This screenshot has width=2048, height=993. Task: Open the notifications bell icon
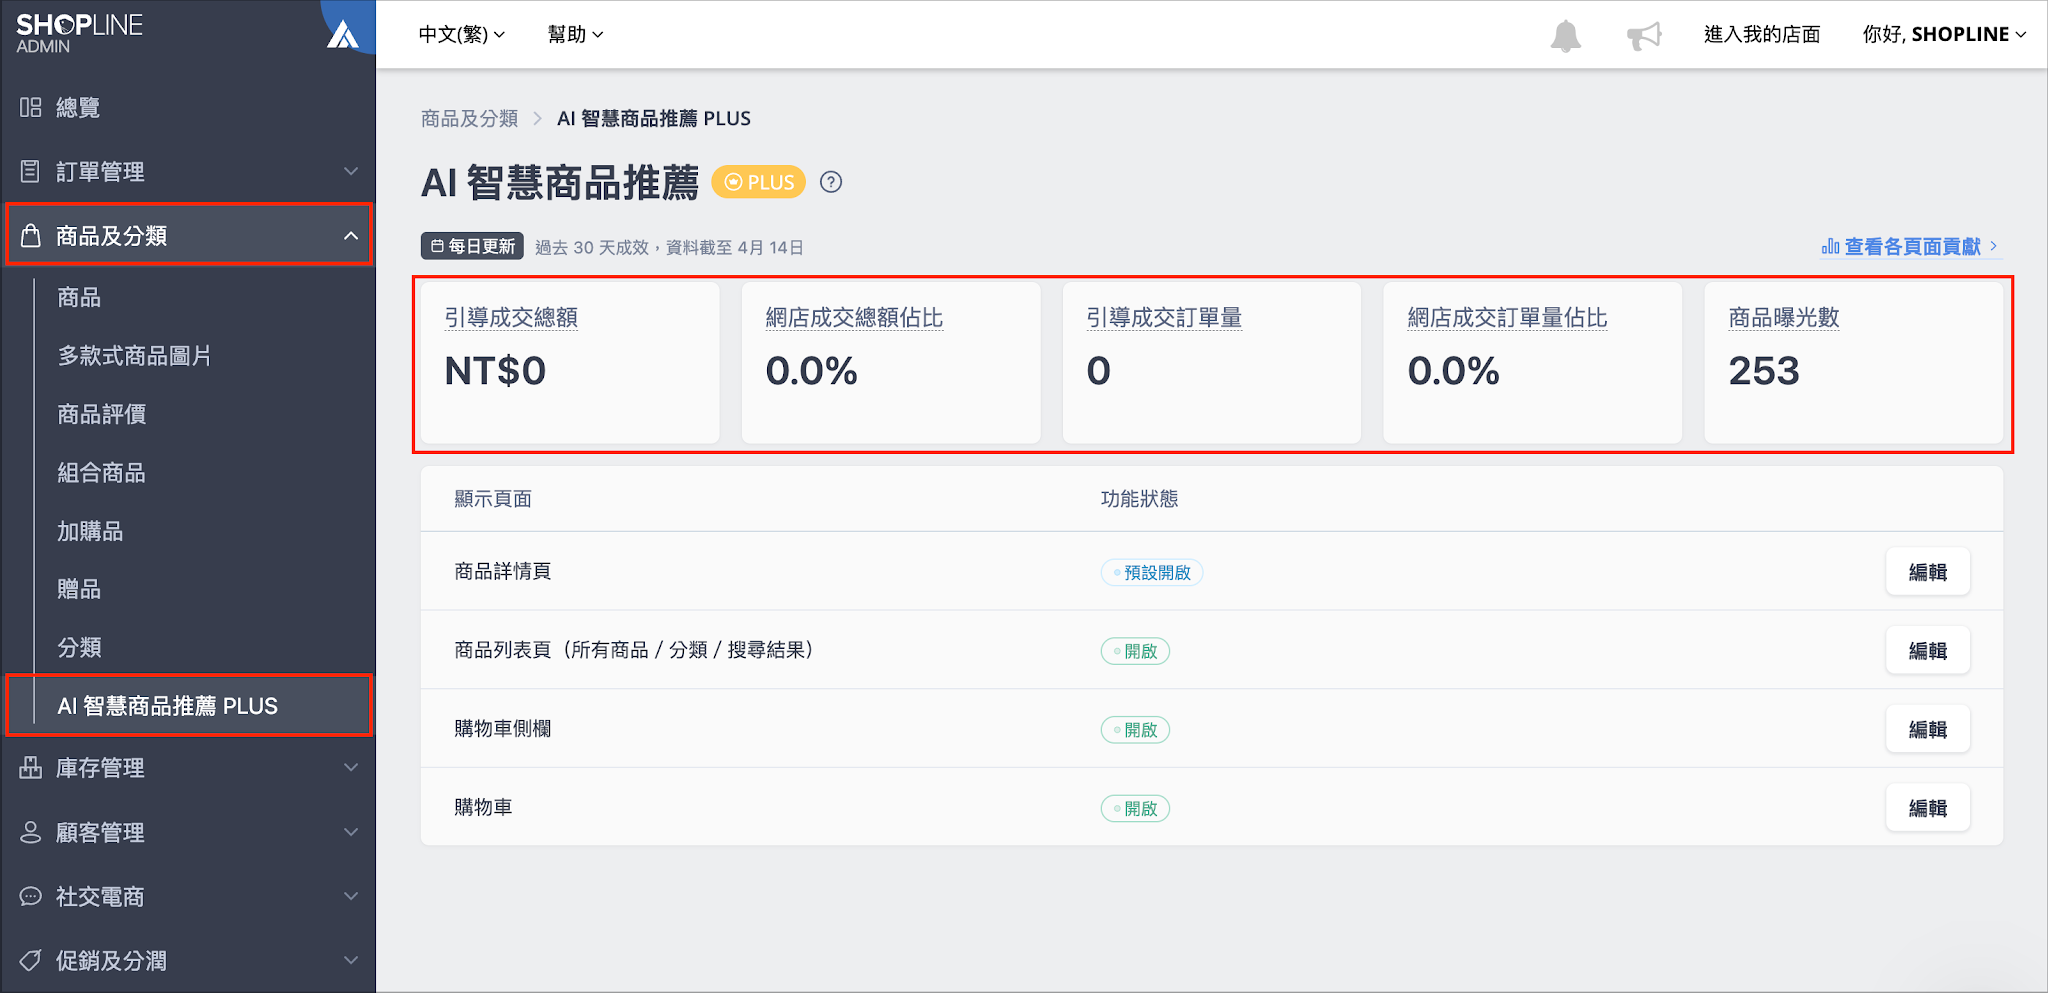1565,35
